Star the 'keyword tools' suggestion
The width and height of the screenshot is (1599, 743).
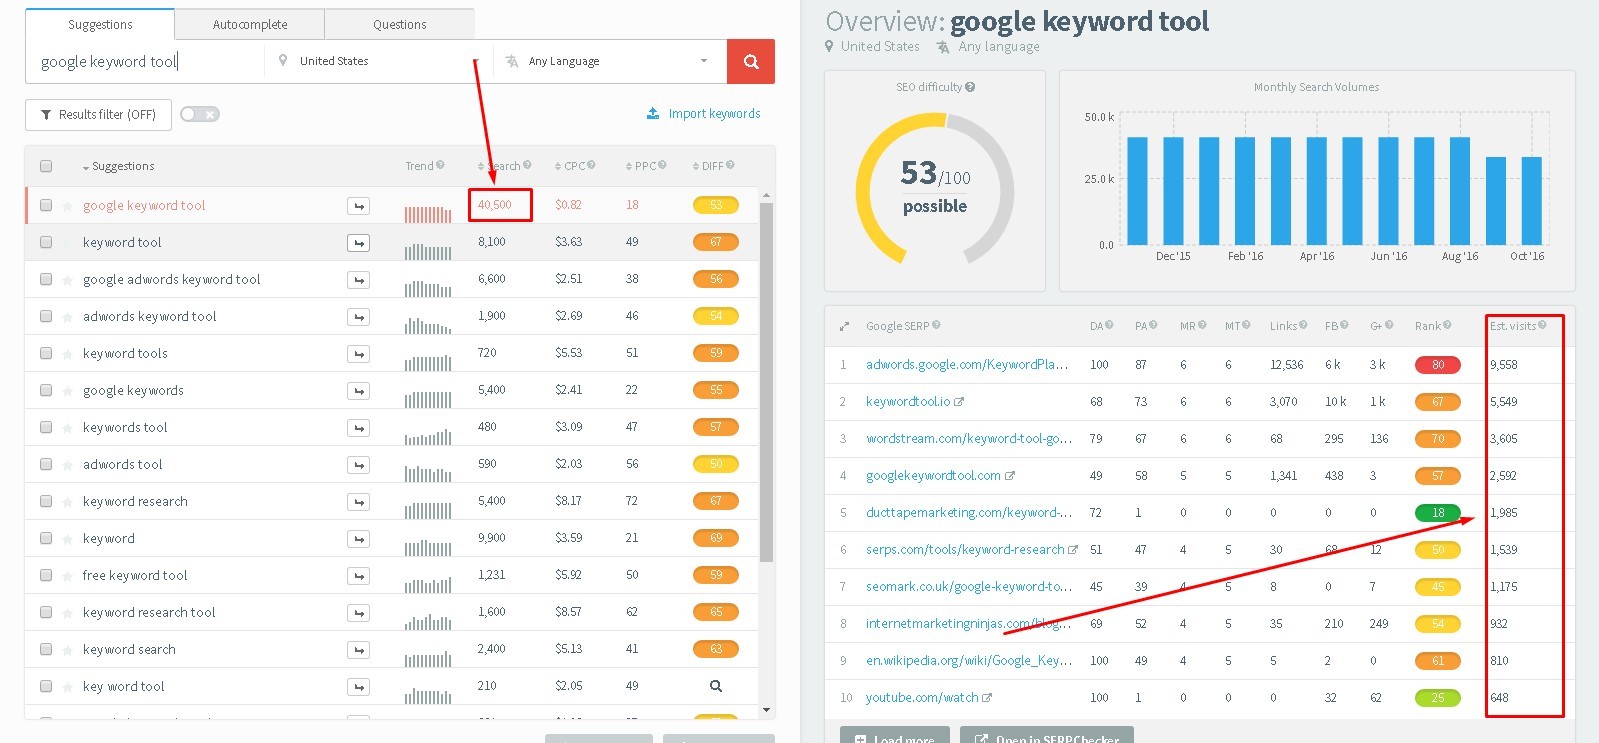pos(68,354)
